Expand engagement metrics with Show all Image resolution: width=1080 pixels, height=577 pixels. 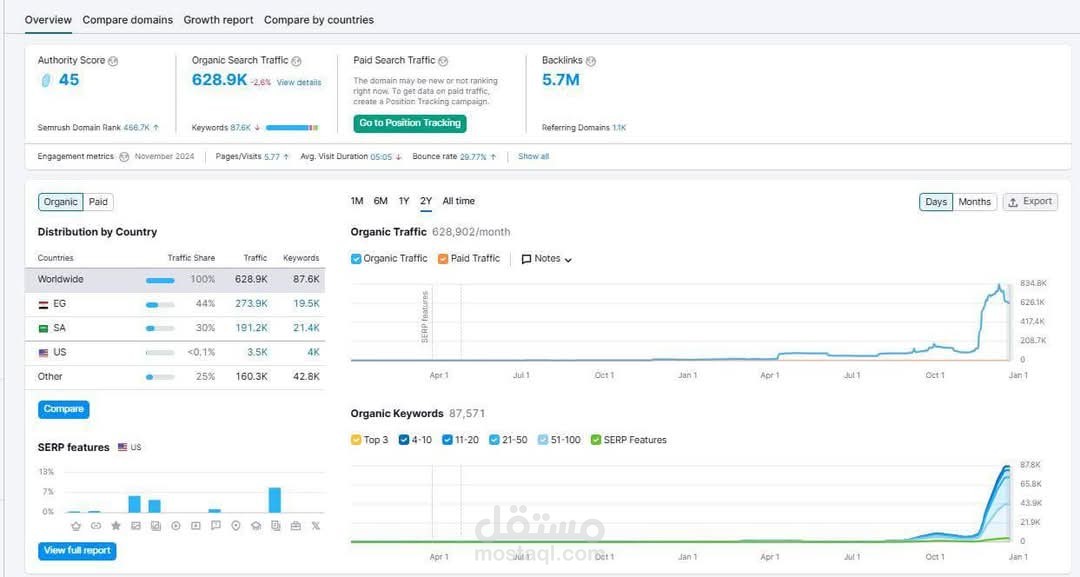pos(533,157)
